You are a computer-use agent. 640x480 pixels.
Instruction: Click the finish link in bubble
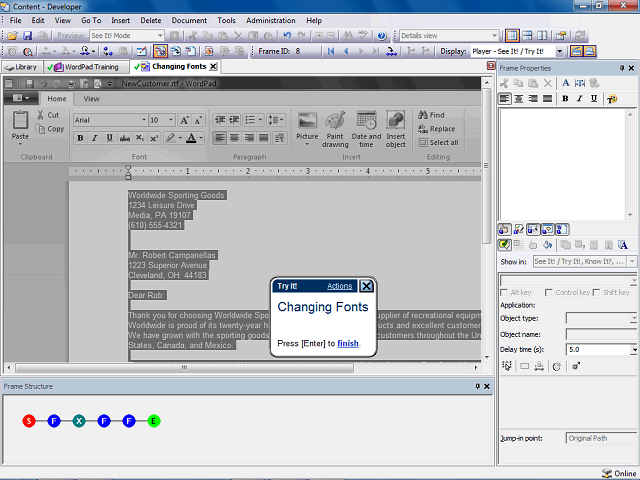pyautogui.click(x=347, y=343)
